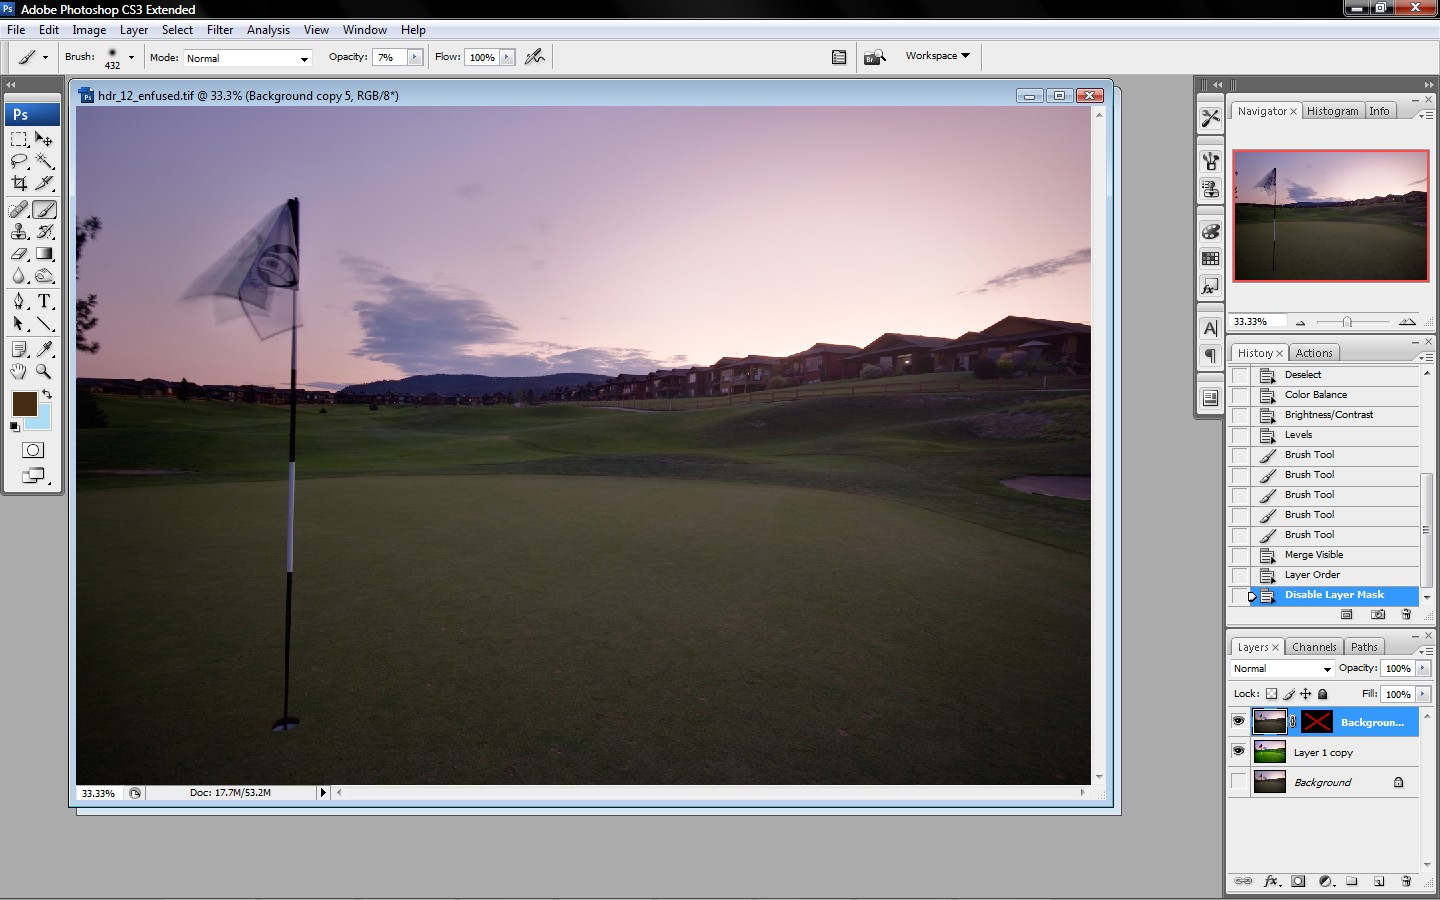Select the Gradient tool
Viewport: 1440px width, 900px height.
coord(44,253)
